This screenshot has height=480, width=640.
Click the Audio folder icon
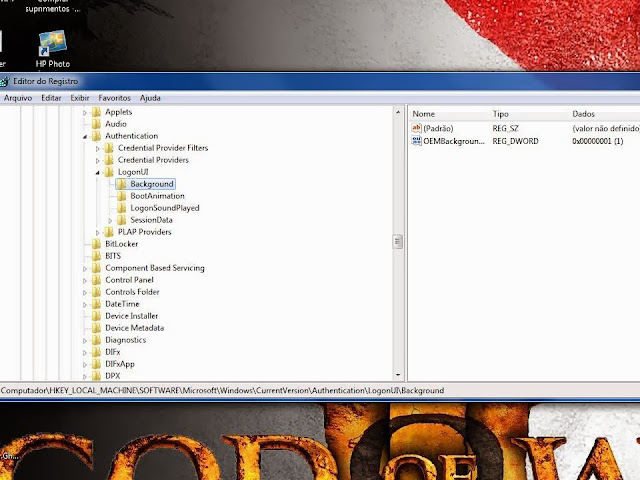96,124
